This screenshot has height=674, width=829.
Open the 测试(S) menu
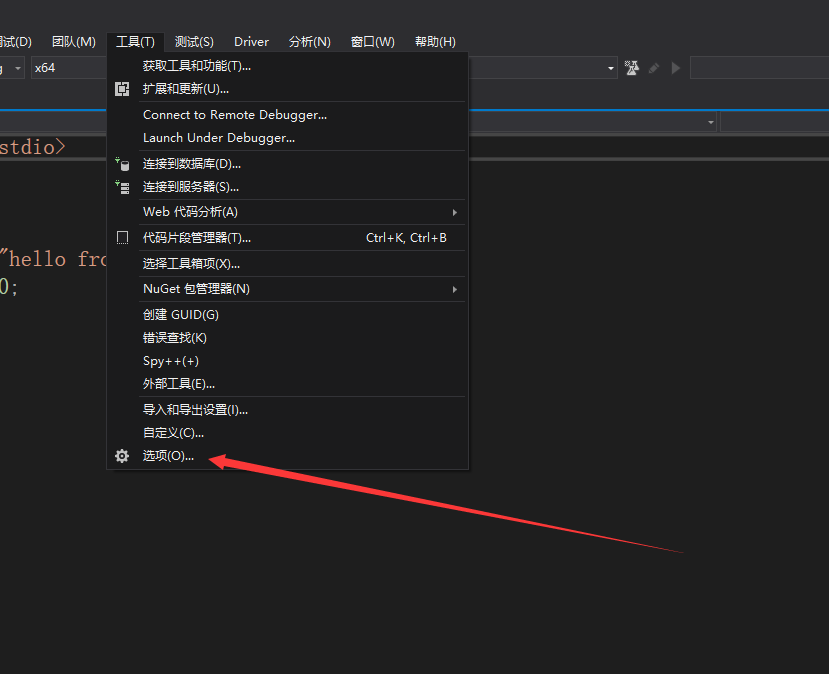[194, 42]
